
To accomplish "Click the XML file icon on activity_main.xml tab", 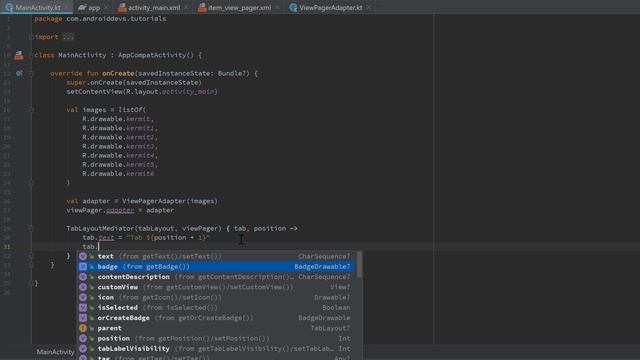I will (x=122, y=7).
